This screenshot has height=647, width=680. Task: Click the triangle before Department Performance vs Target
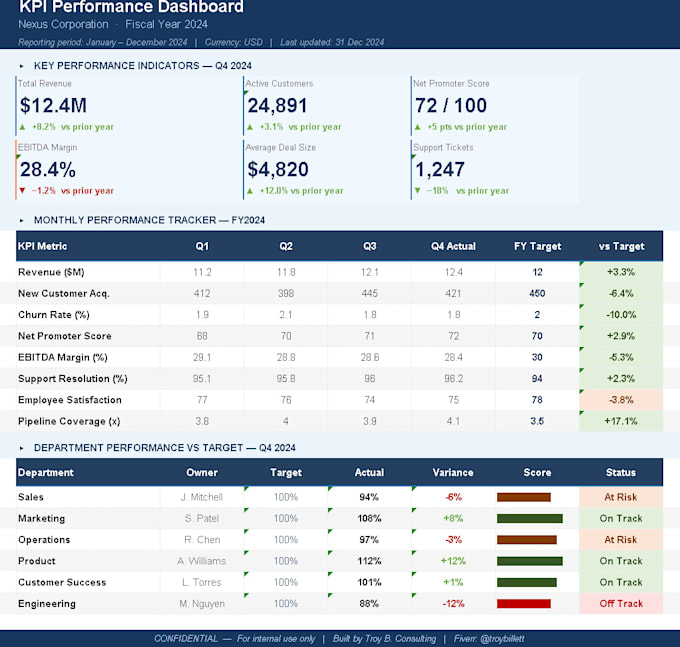tap(21, 448)
